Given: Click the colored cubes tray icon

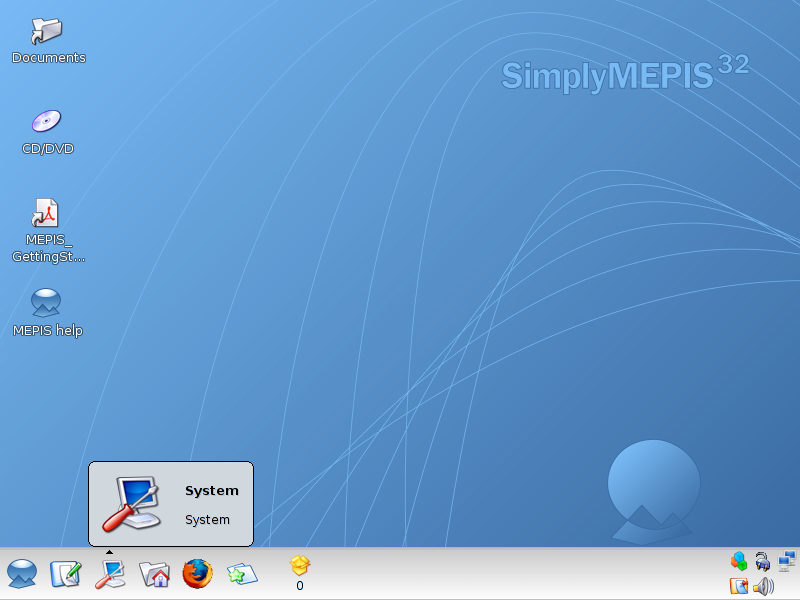Looking at the screenshot, I should 739,561.
